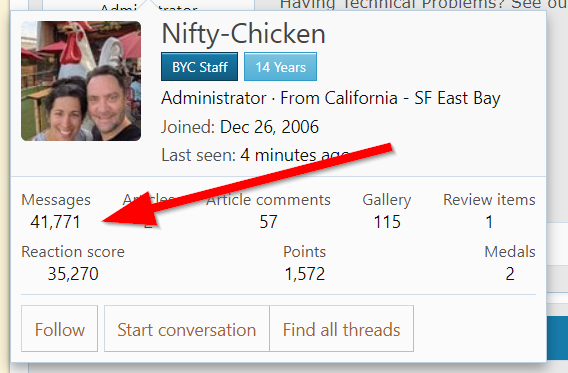
Task: View the Article comments count 57
Action: 268,222
